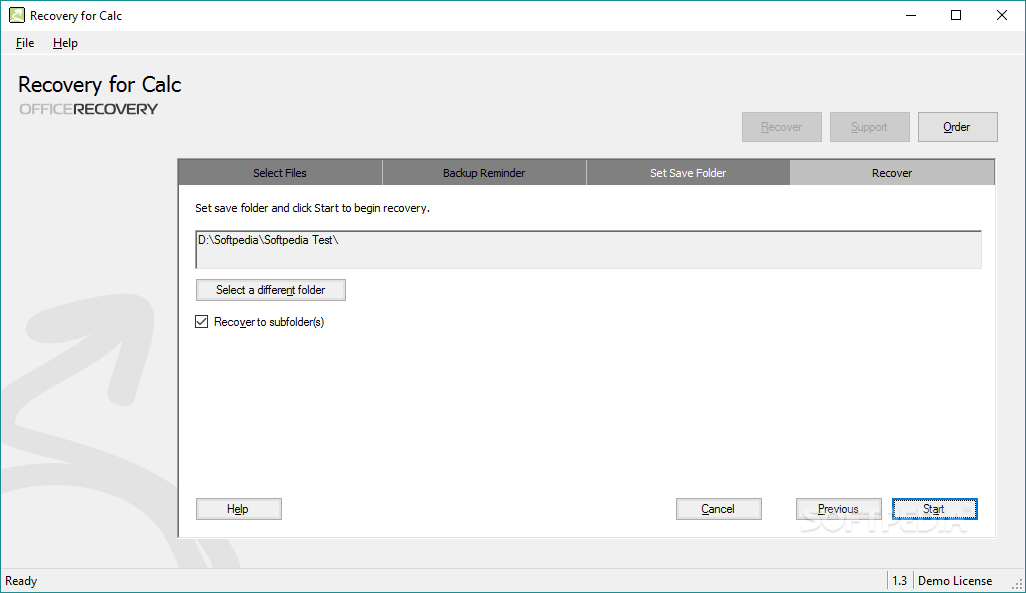Minimize the Recovery for Calc window

[911, 15]
